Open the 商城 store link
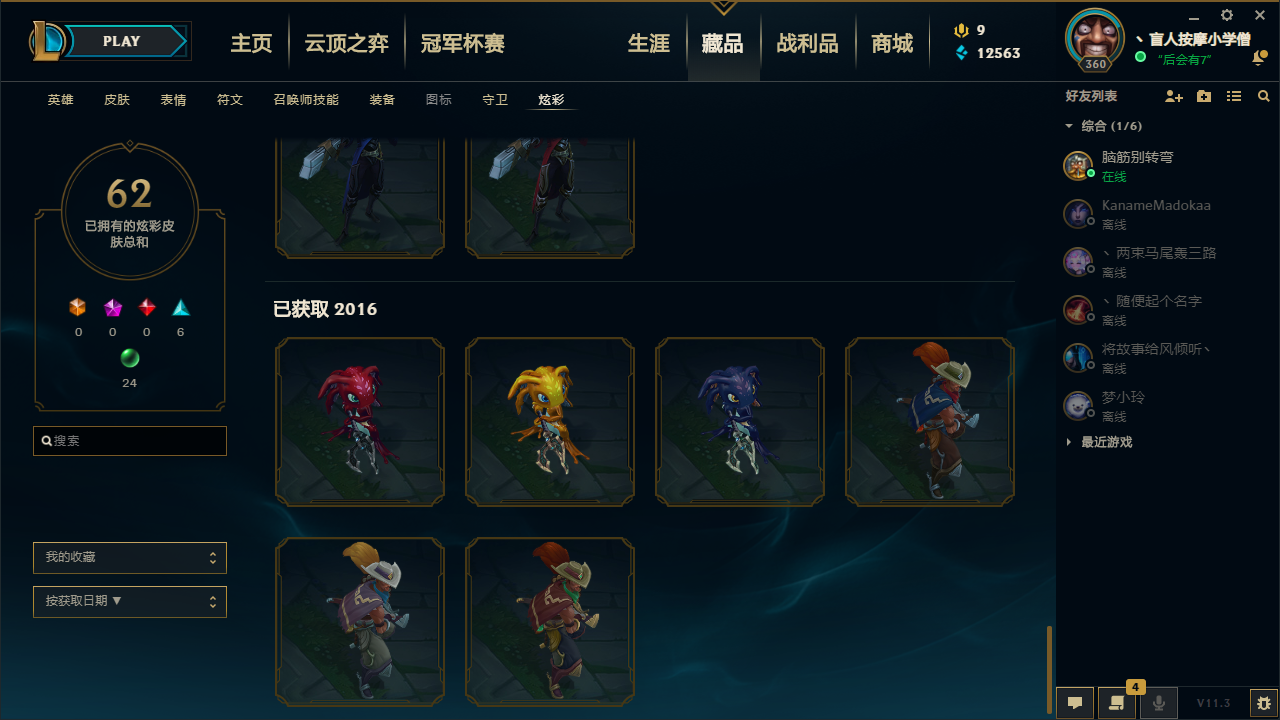The width and height of the screenshot is (1280, 720). point(892,43)
